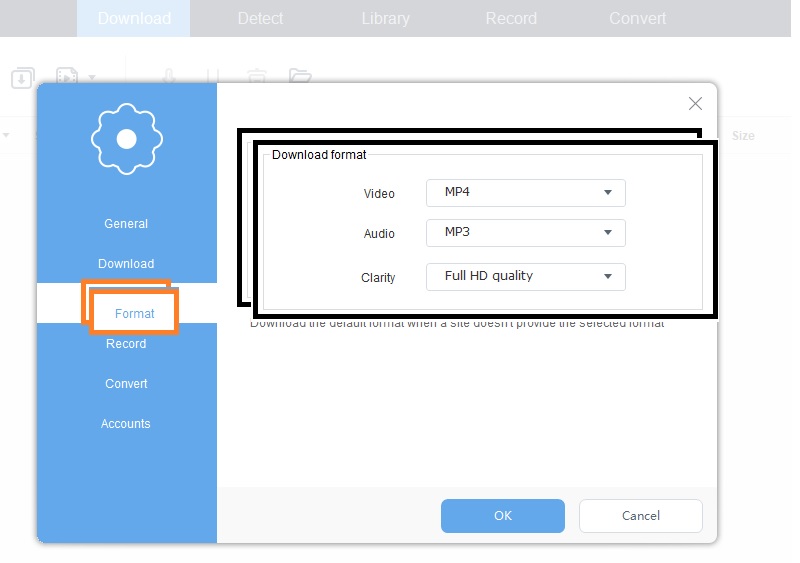Click the Cancel button
This screenshot has height=563, width=800.
point(641,516)
